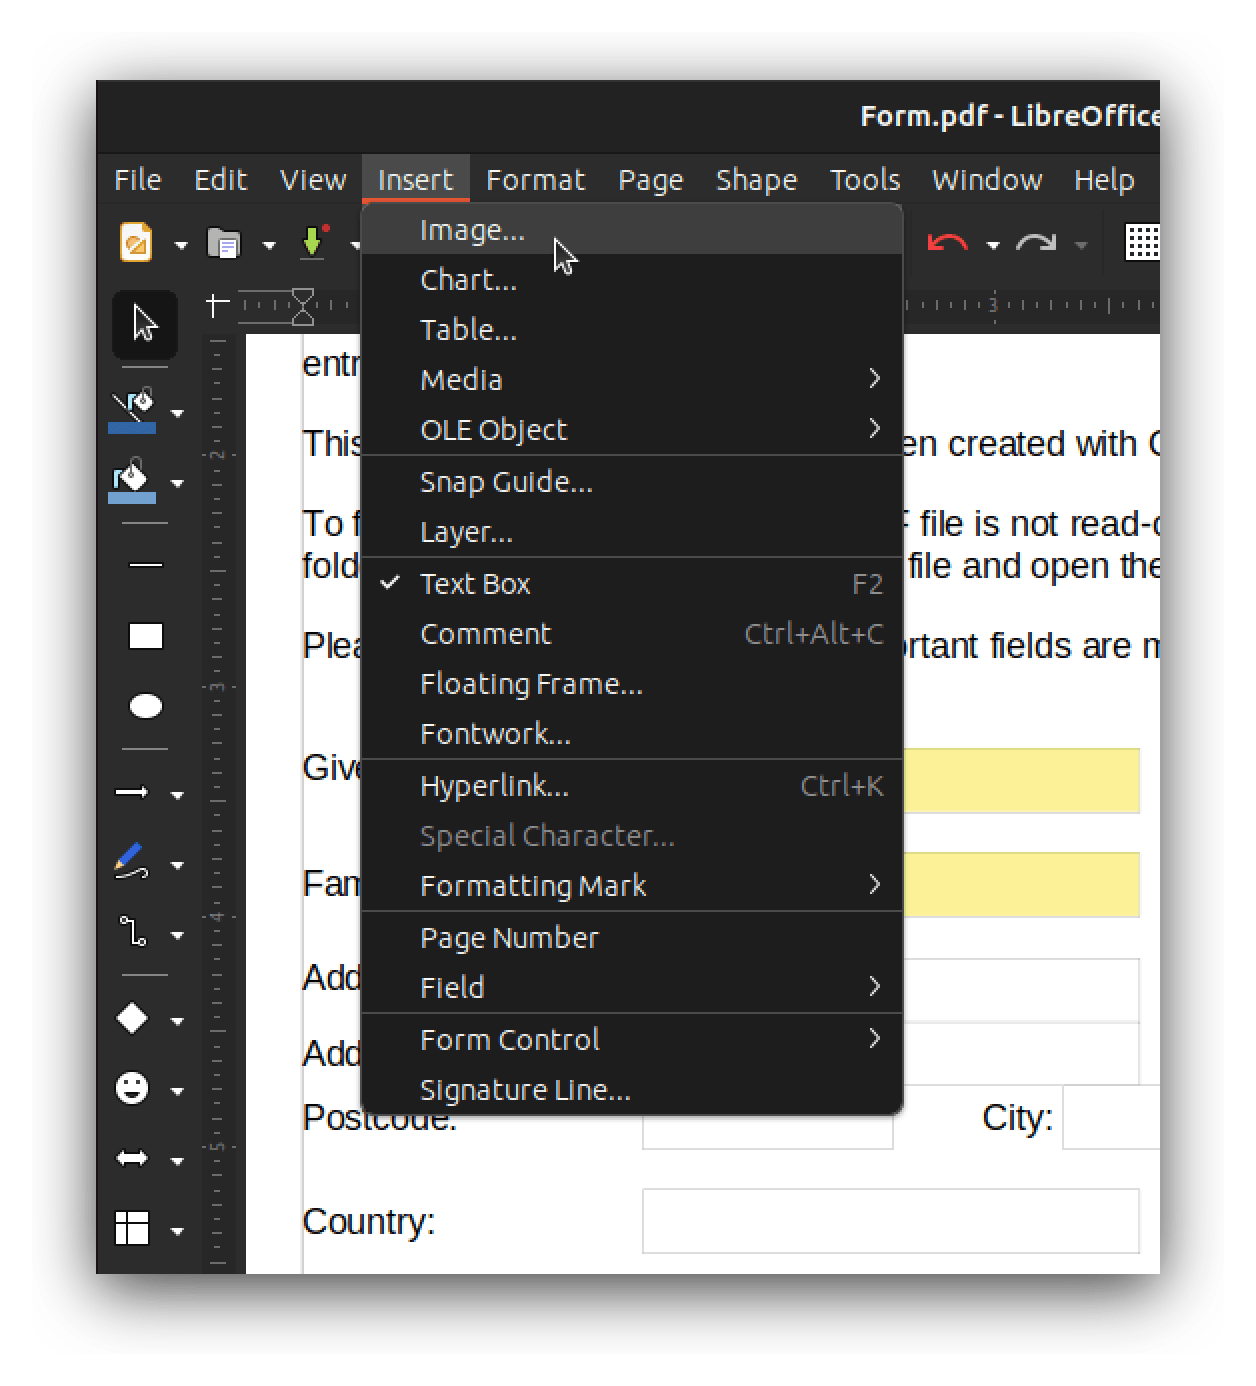Screen dimensions: 1256x1386
Task: Select the Rectangle tool
Action: pyautogui.click(x=146, y=637)
